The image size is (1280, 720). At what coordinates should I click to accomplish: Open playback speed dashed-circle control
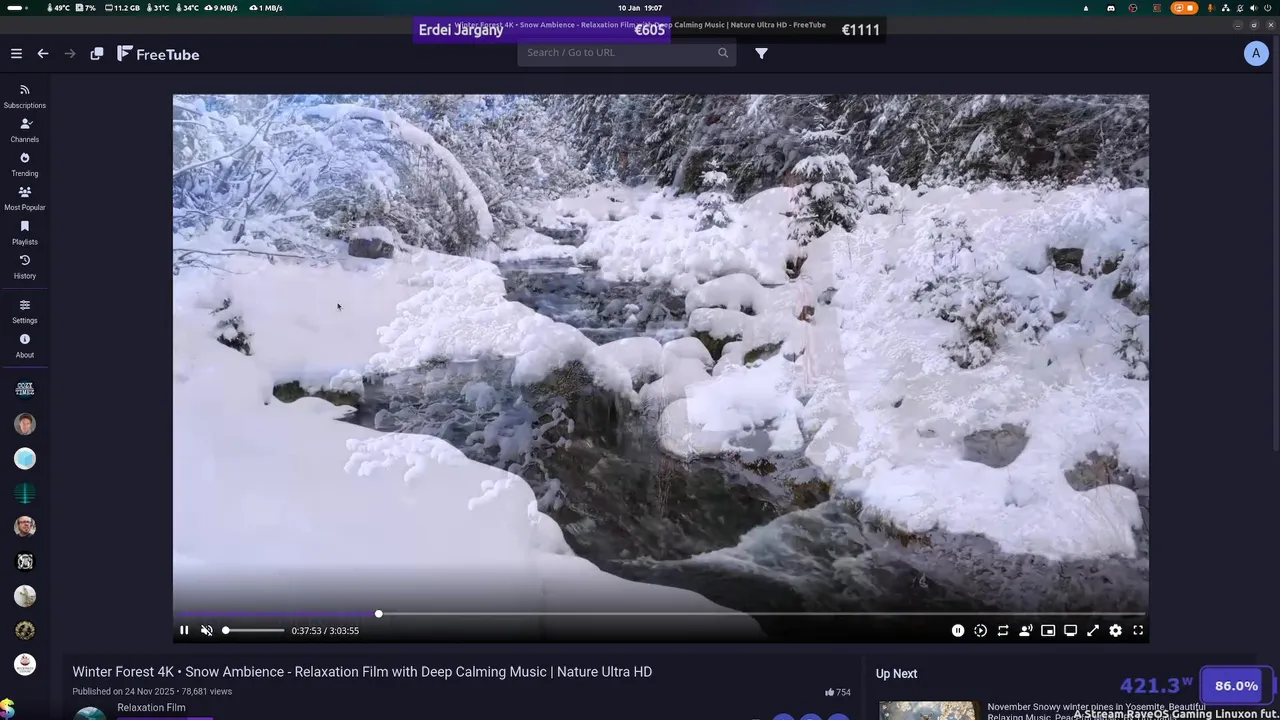tap(980, 630)
